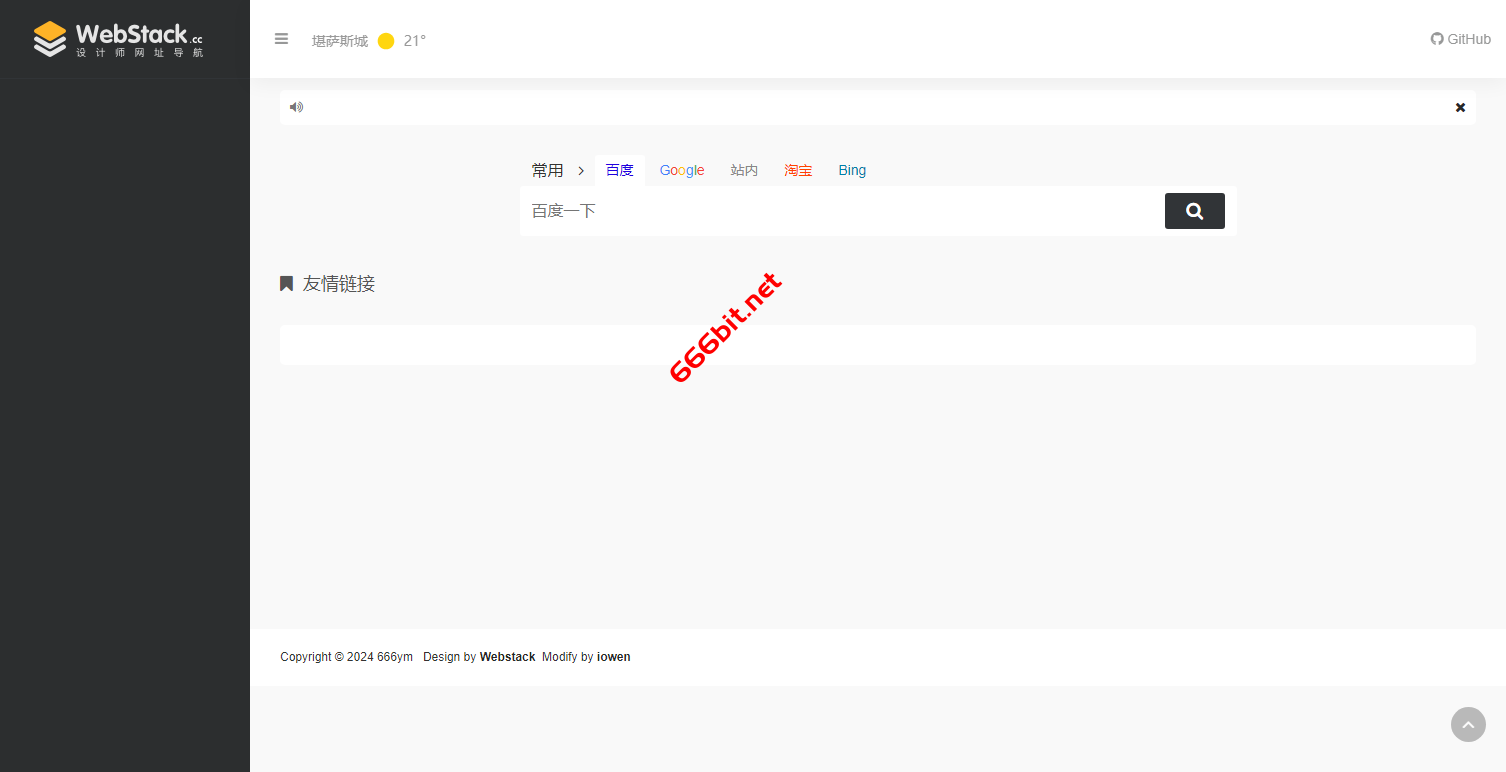The image size is (1506, 772).
Task: Dismiss the announcement bar with X
Action: (x=1460, y=107)
